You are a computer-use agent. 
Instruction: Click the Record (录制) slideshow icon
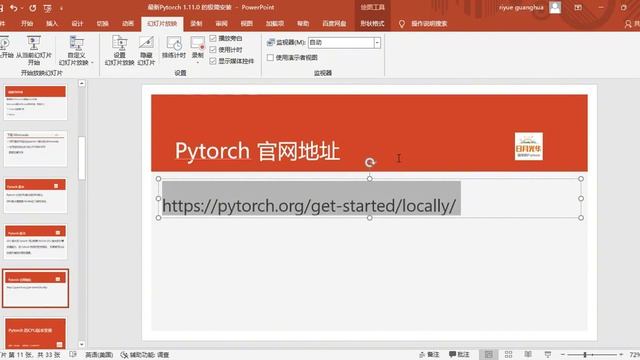[198, 44]
